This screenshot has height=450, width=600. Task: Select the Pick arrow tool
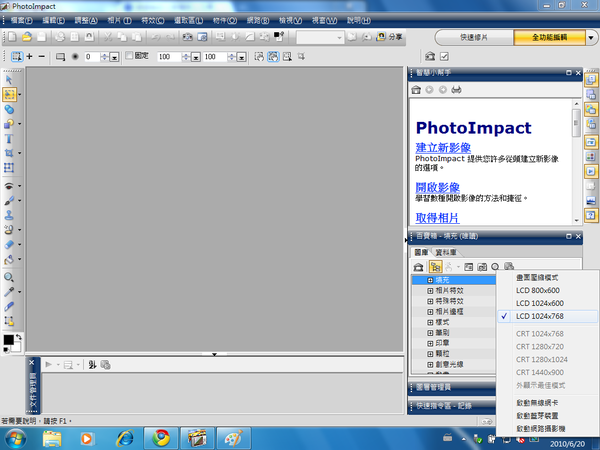click(9, 80)
